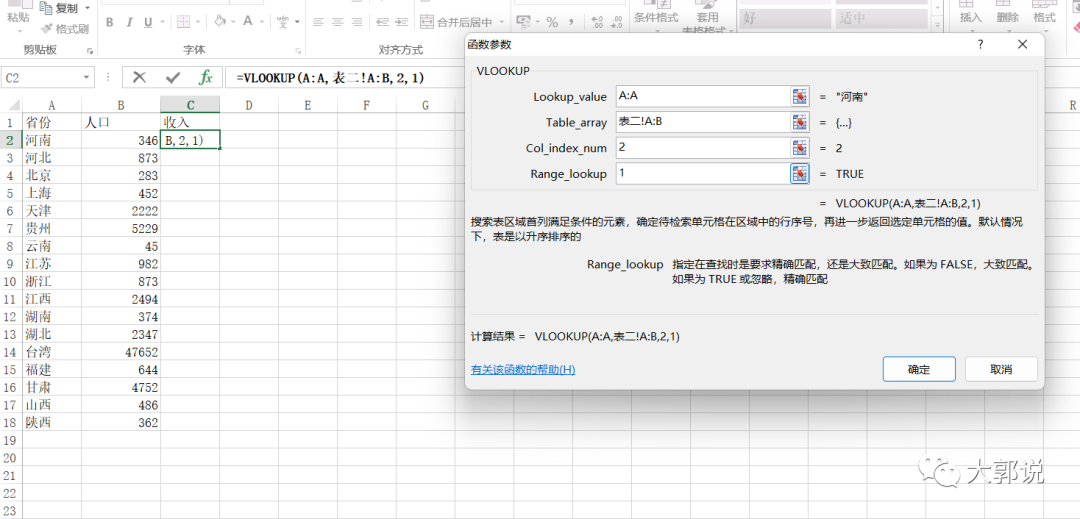Click the 确定 button
The width and height of the screenshot is (1080, 519).
tap(919, 369)
